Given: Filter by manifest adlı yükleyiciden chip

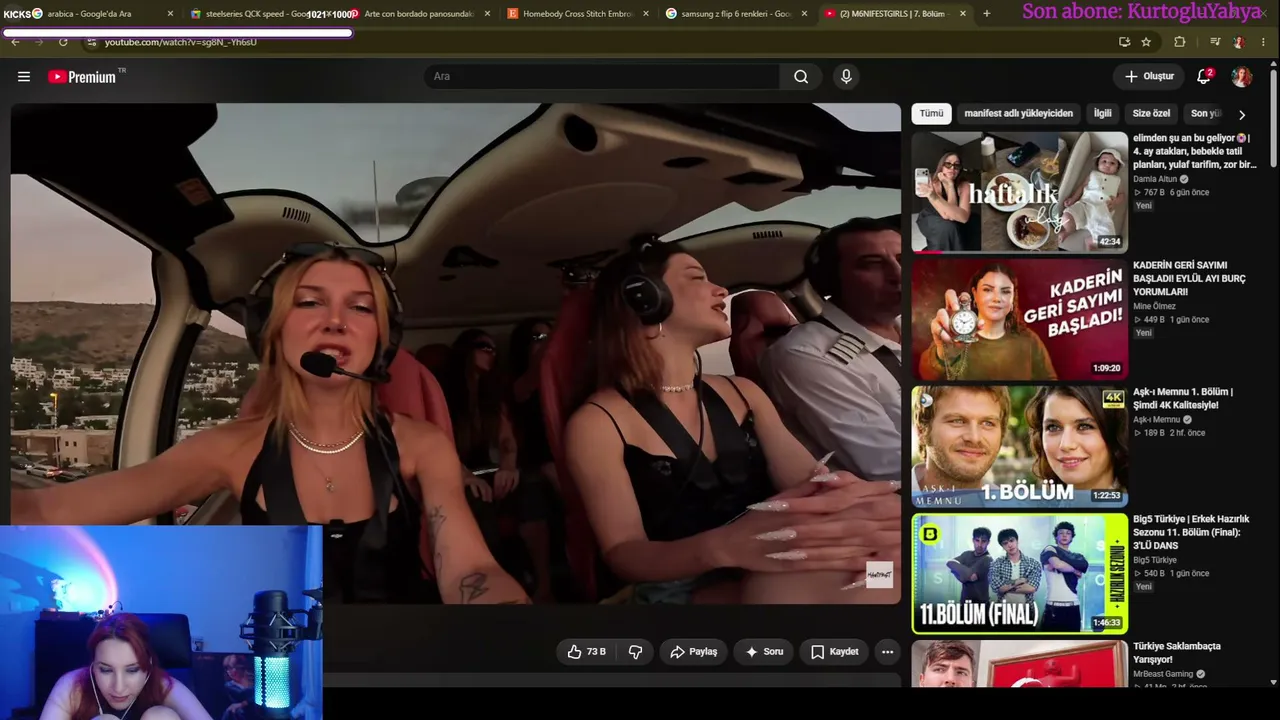Looking at the screenshot, I should [1018, 114].
